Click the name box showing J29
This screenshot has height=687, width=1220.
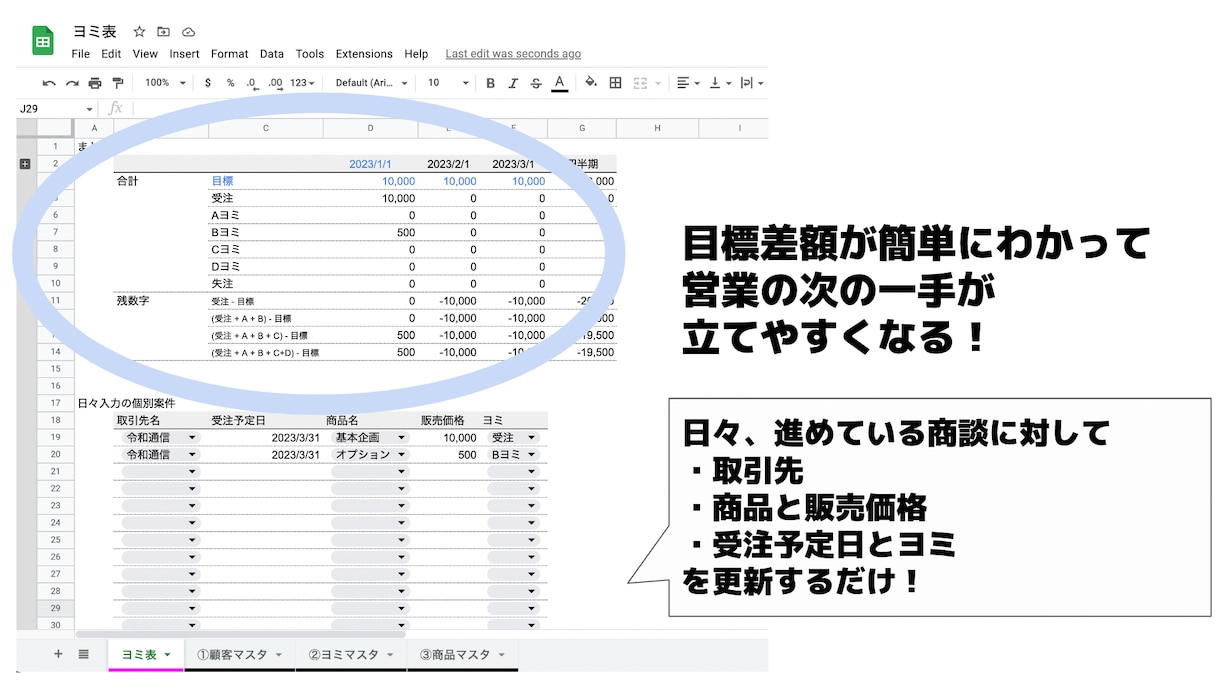pos(50,109)
